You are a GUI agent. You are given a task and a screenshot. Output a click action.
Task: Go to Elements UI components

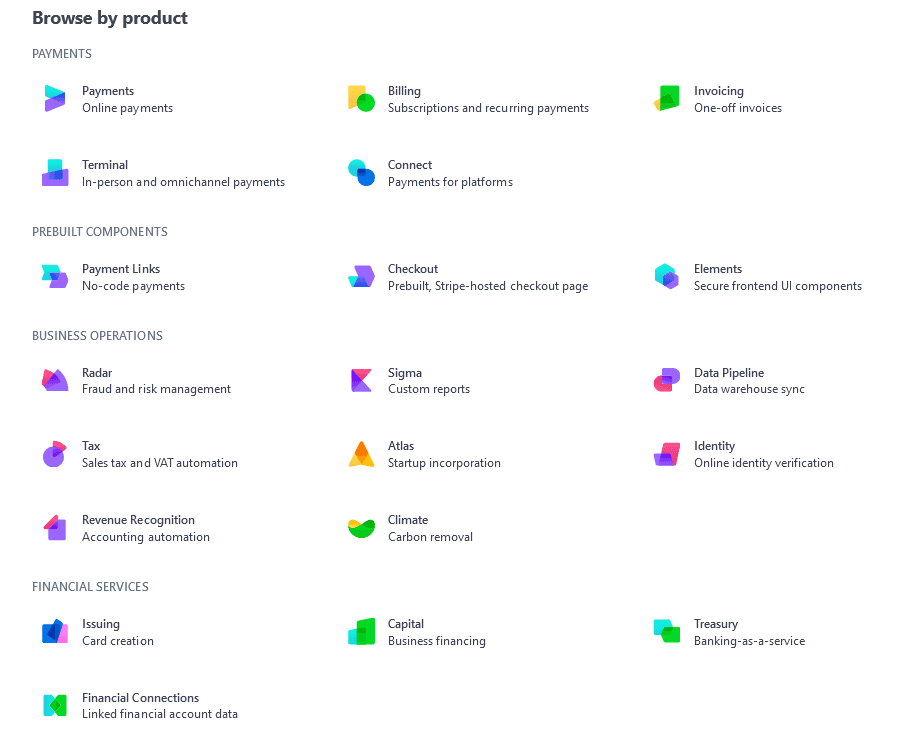click(718, 269)
